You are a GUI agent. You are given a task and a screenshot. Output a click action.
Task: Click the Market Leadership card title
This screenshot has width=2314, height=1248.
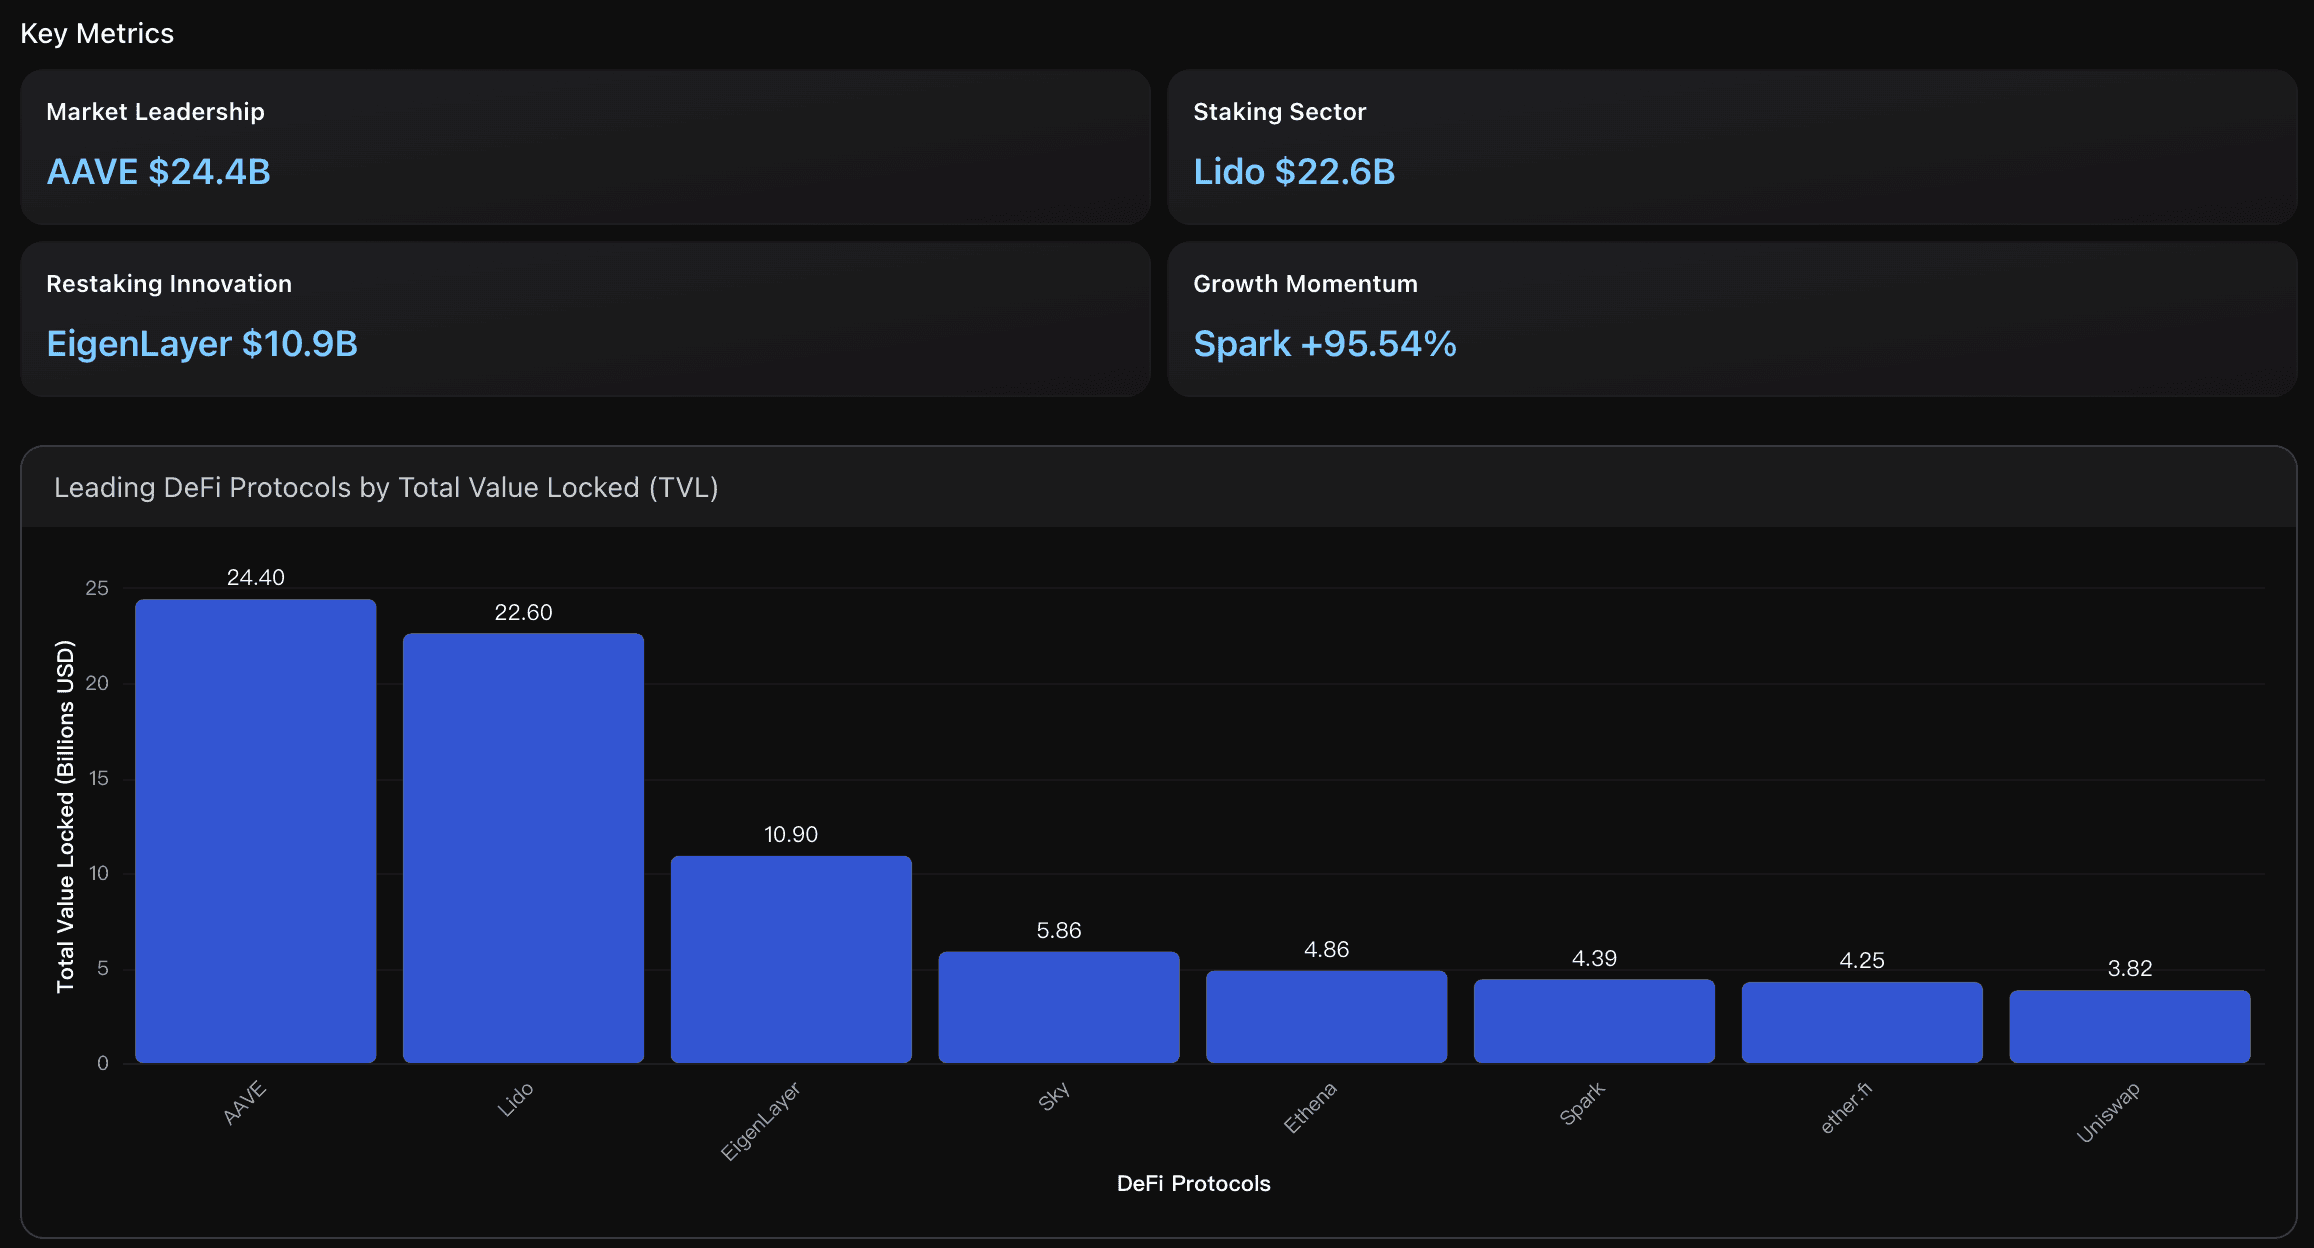[x=155, y=112]
